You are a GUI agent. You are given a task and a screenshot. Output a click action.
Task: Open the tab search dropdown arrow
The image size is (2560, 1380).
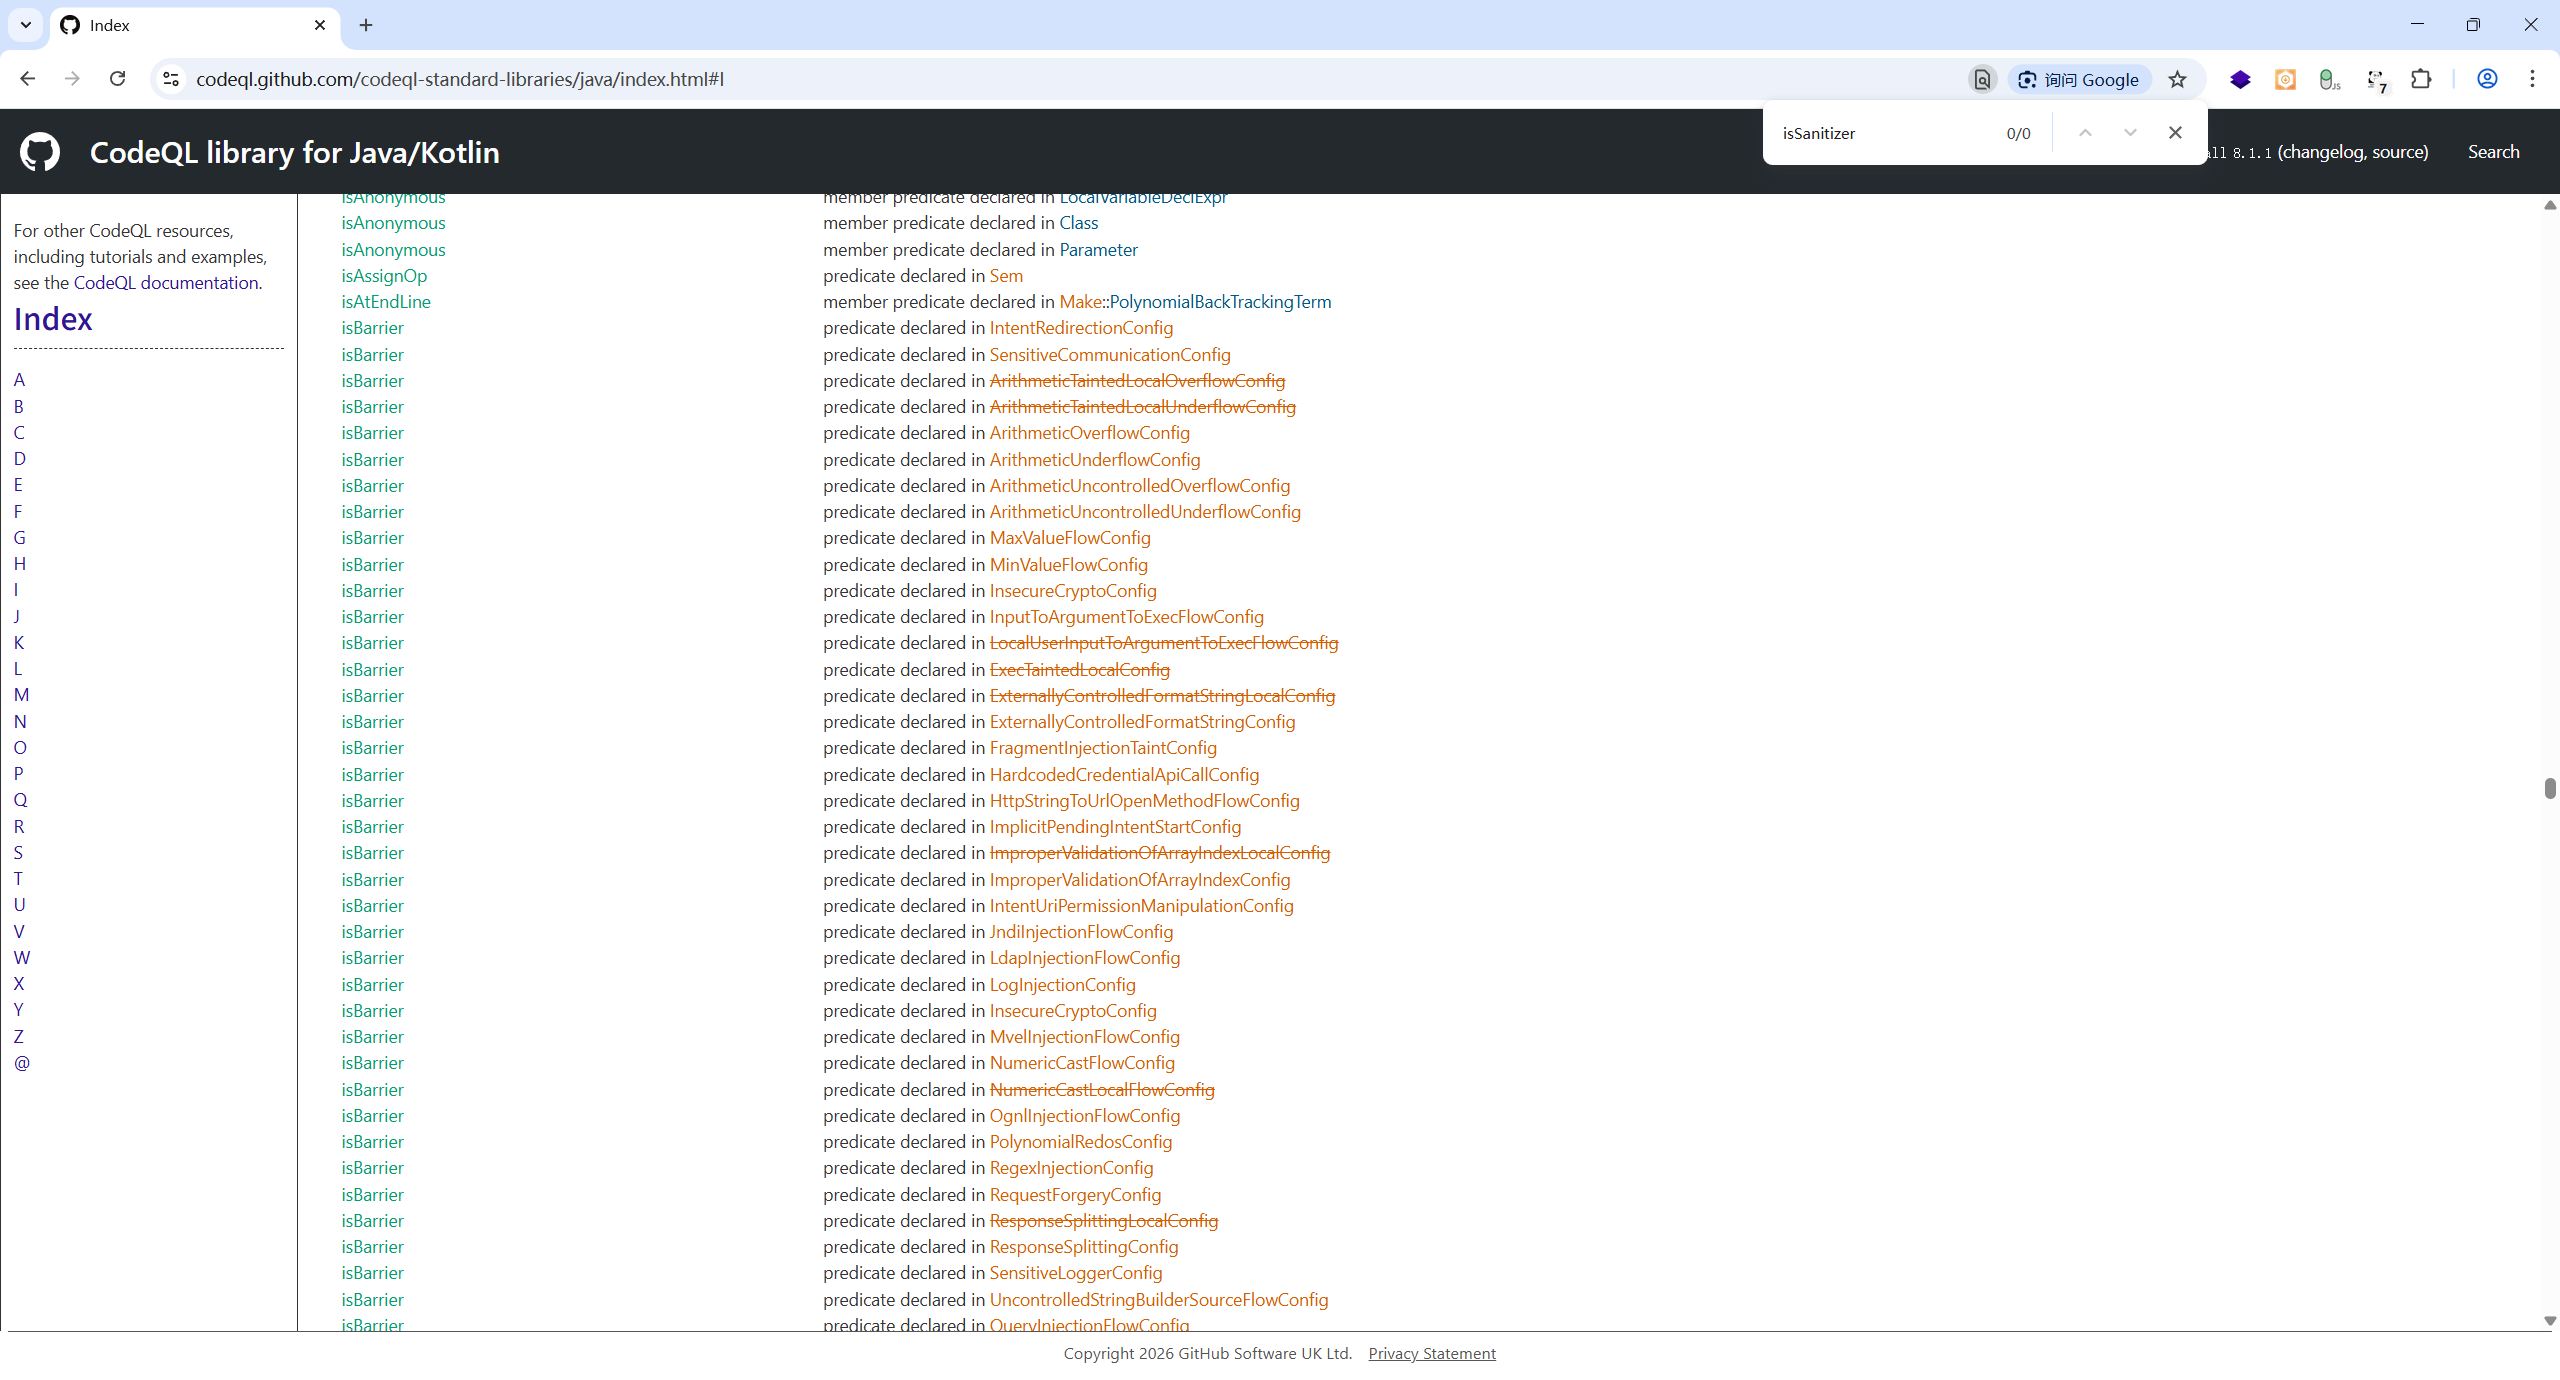26,25
